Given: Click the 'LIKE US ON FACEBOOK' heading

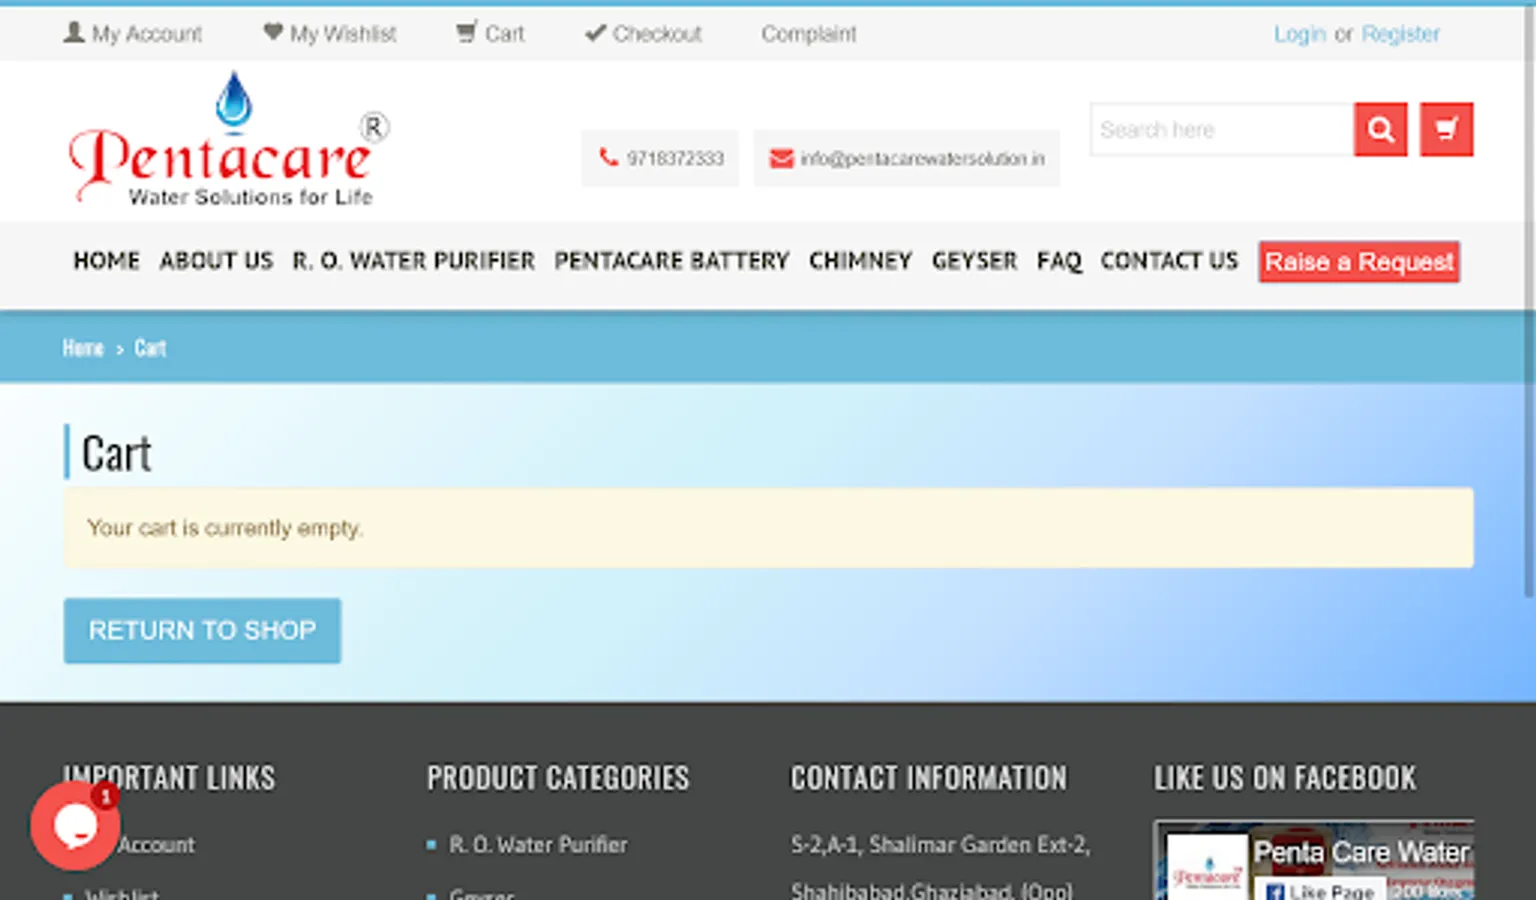Looking at the screenshot, I should tap(1285, 778).
